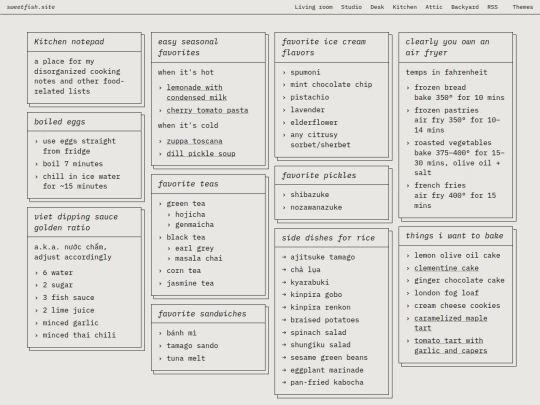Open tomato tart with garlic and capers link
540x405 pixels.
click(450, 345)
